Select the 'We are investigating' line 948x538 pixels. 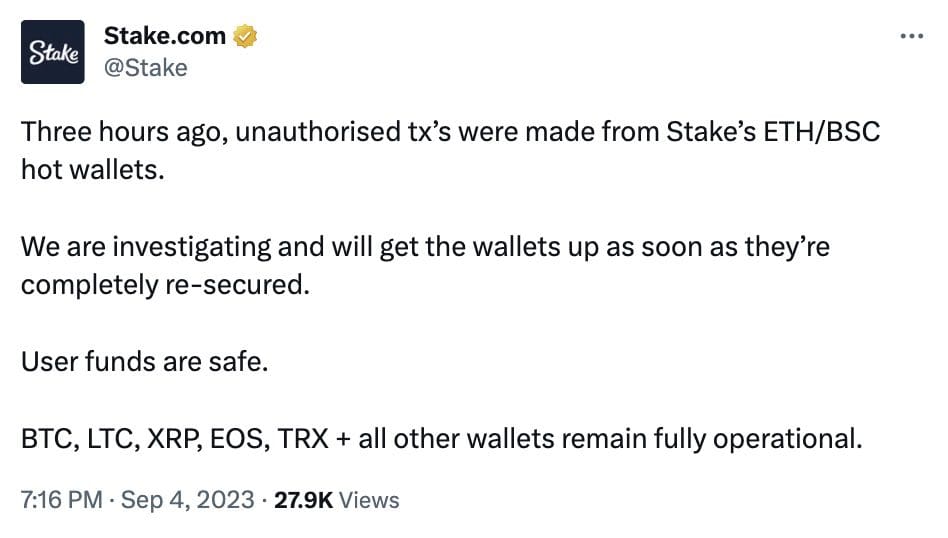(425, 247)
